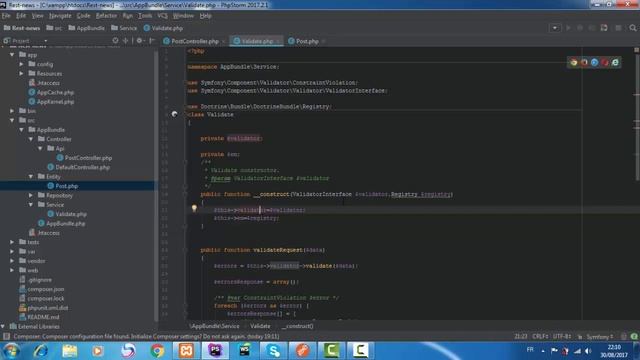Click the scroll from source target icon
Viewport: 640px width, 360px height.
pyautogui.click(x=116, y=41)
